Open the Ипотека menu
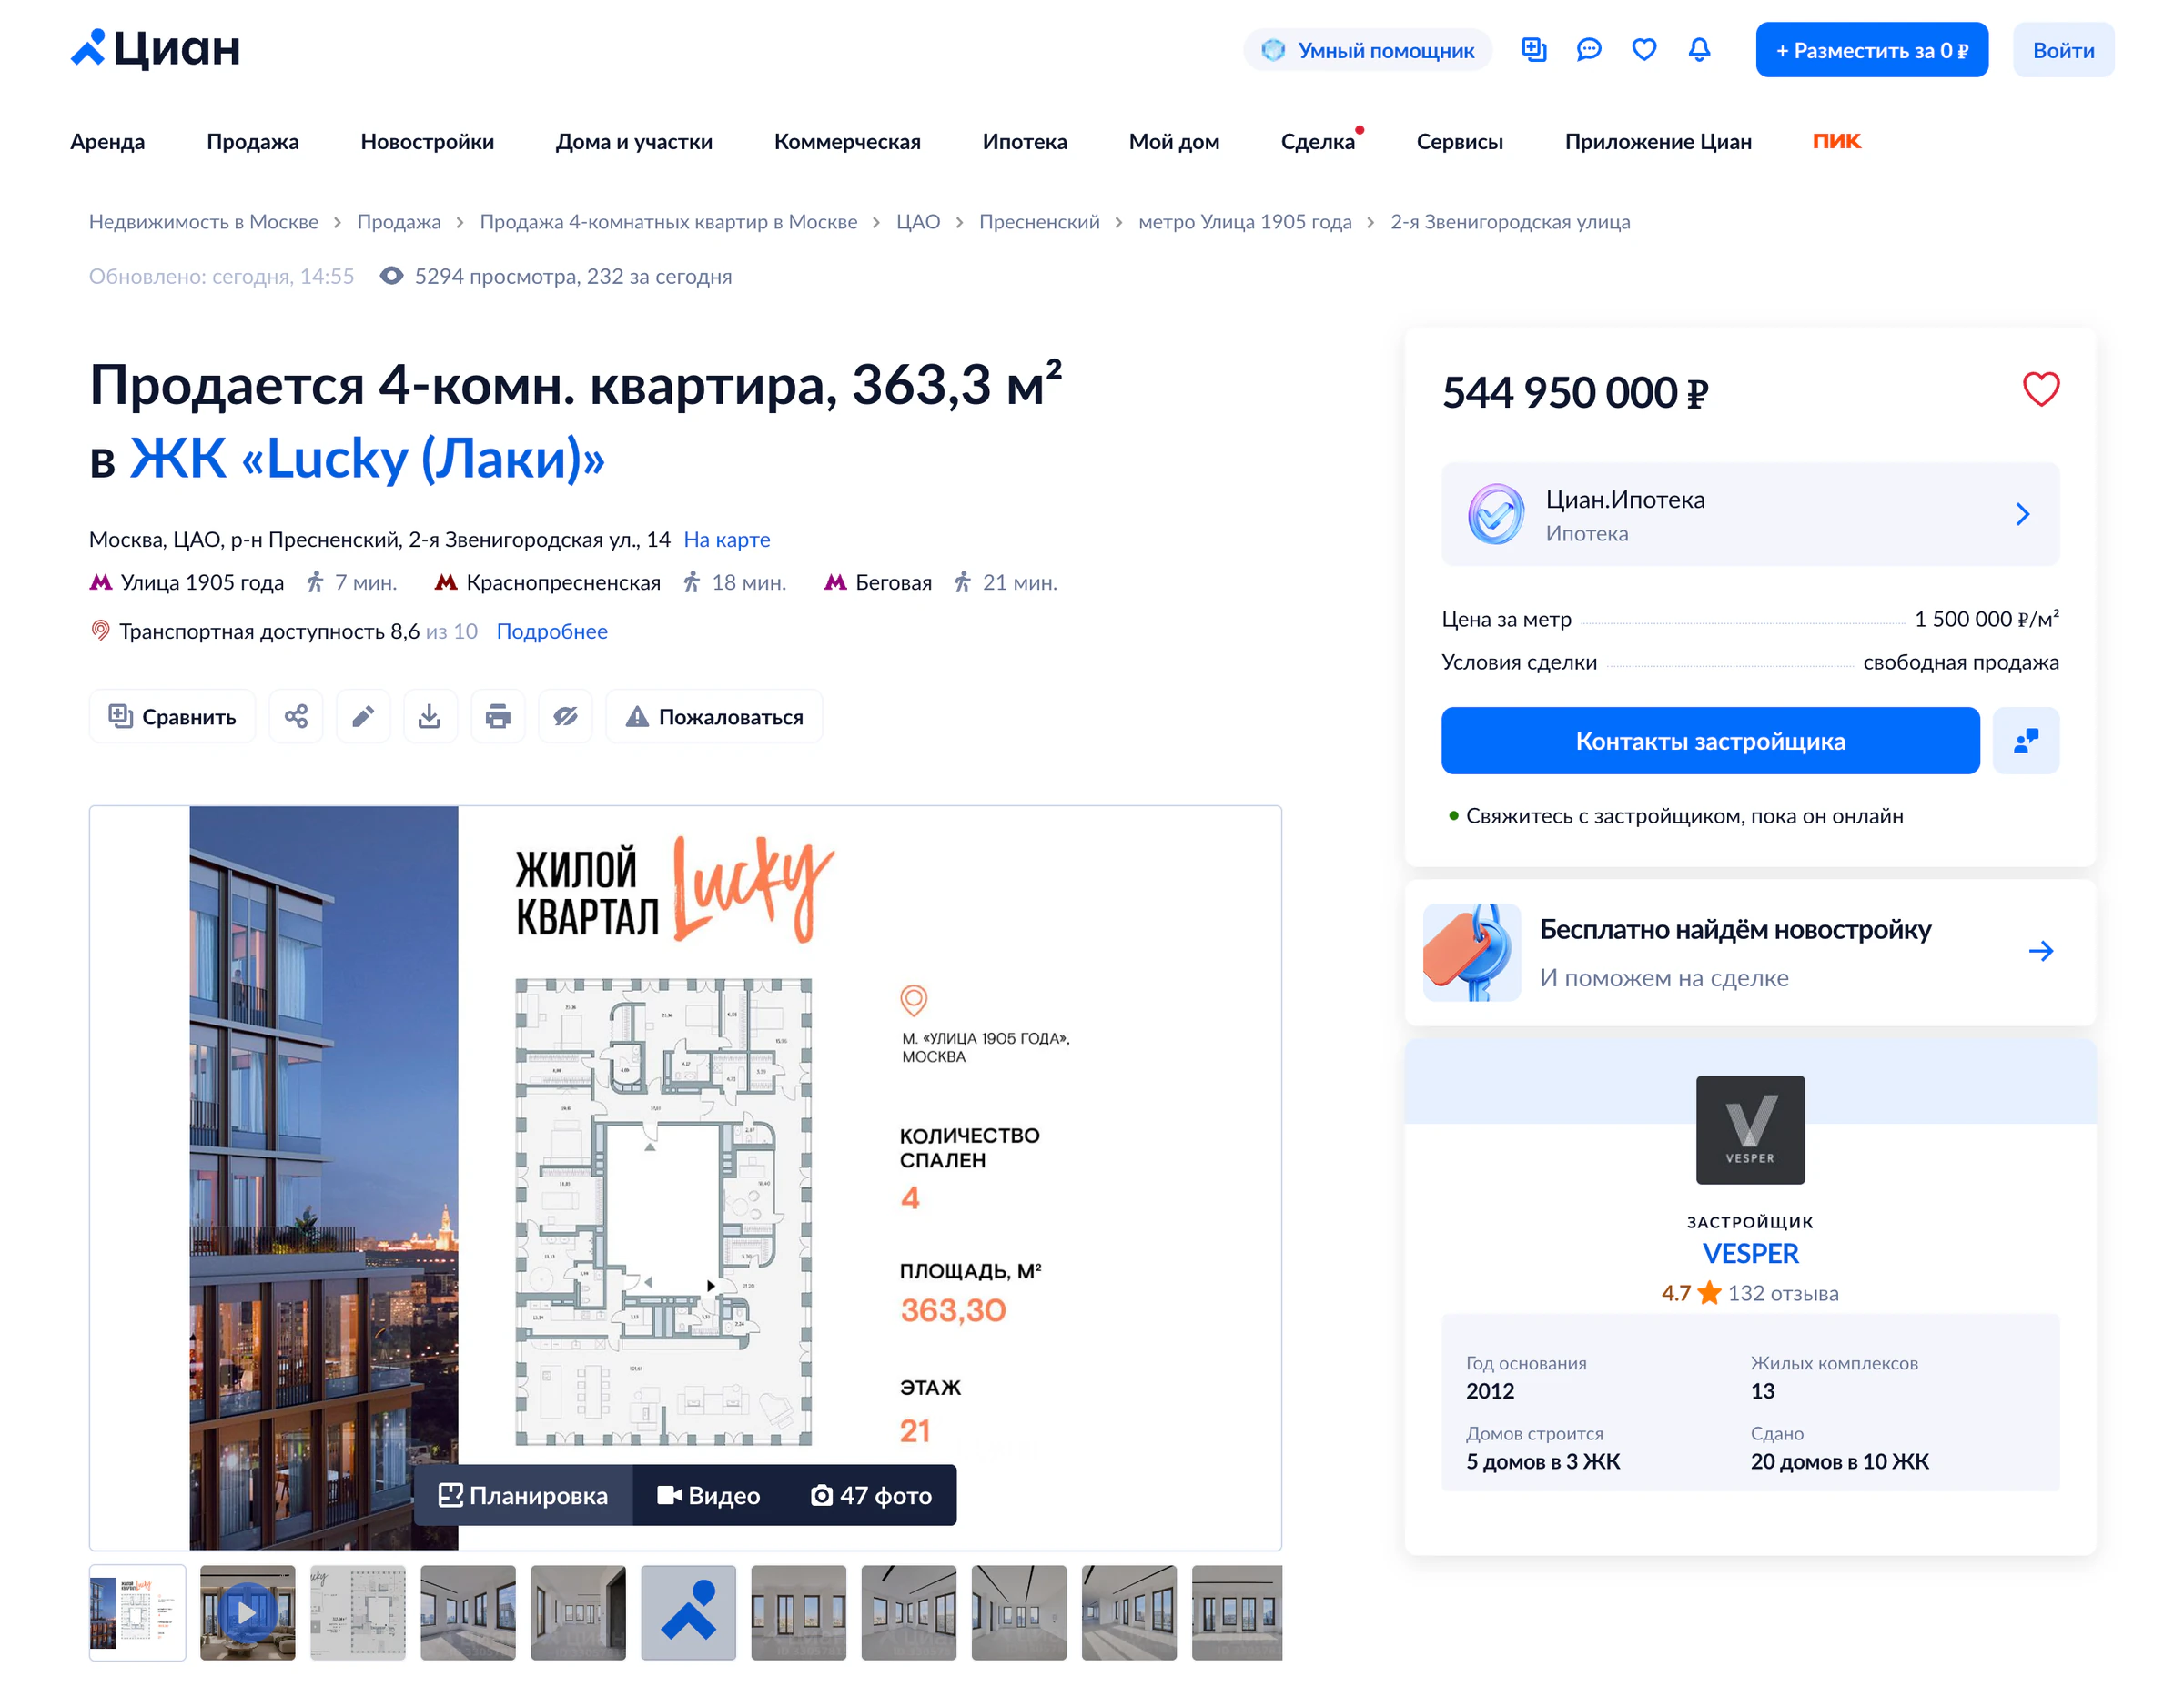 tap(1025, 142)
